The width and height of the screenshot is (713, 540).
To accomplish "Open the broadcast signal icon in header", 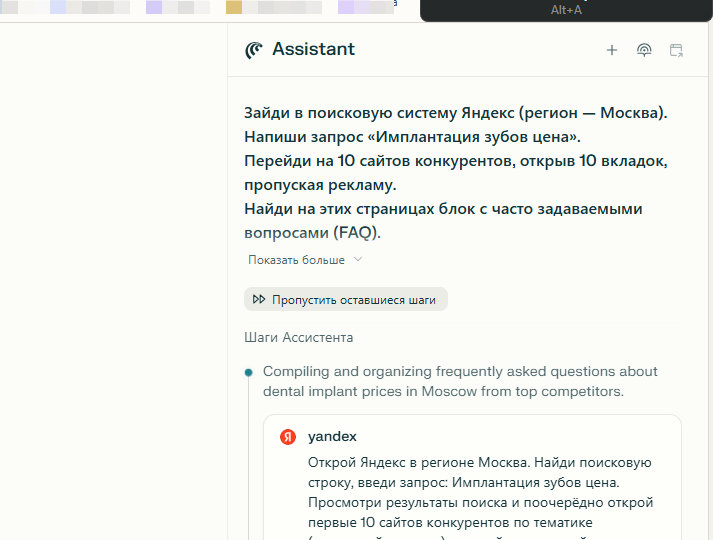I will pyautogui.click(x=644, y=50).
